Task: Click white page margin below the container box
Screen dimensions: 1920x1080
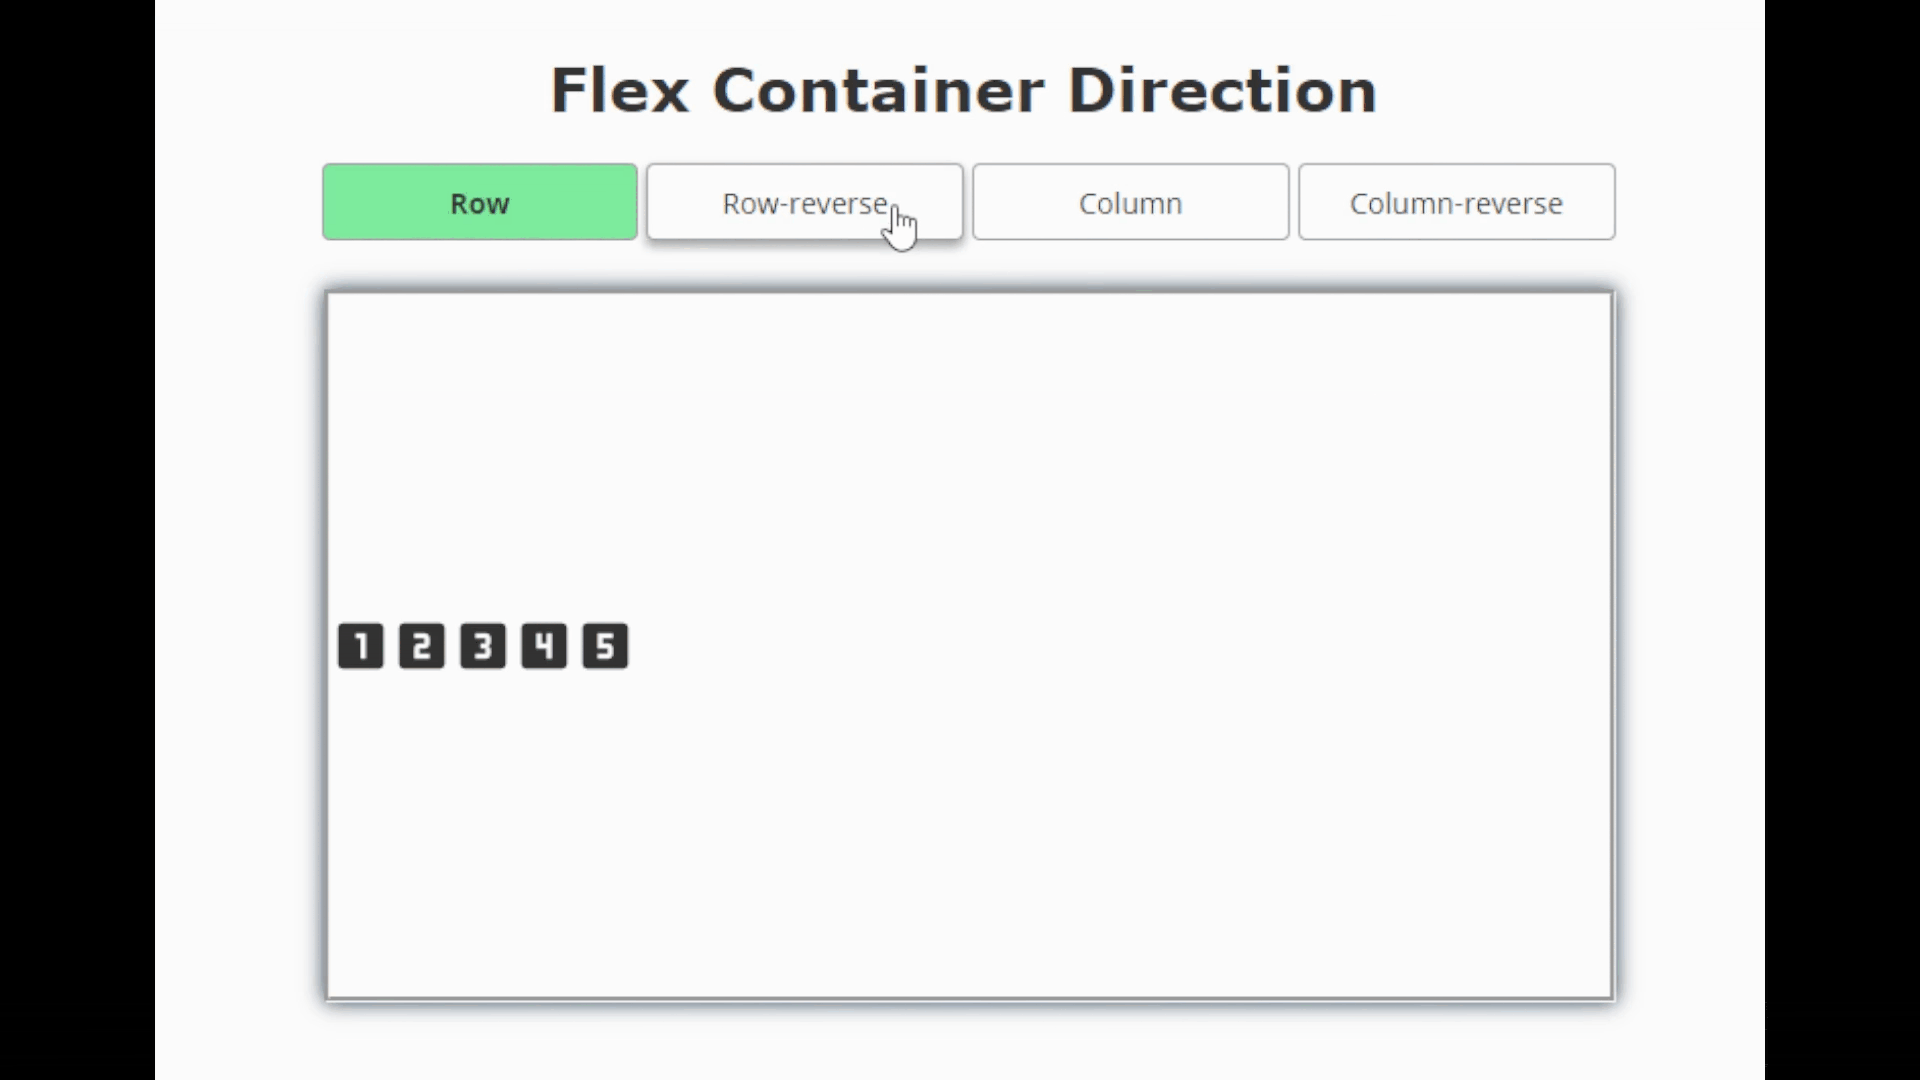Action: (960, 1042)
